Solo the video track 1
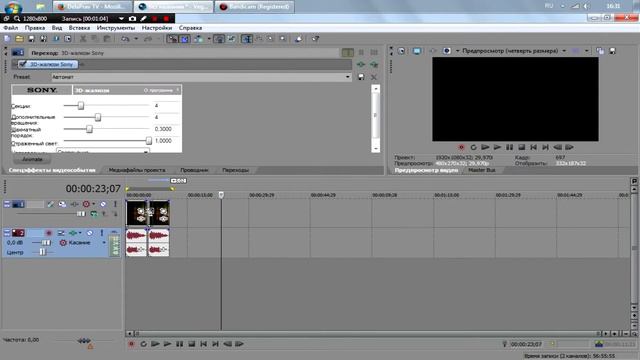The height and width of the screenshot is (360, 640). [x=115, y=204]
